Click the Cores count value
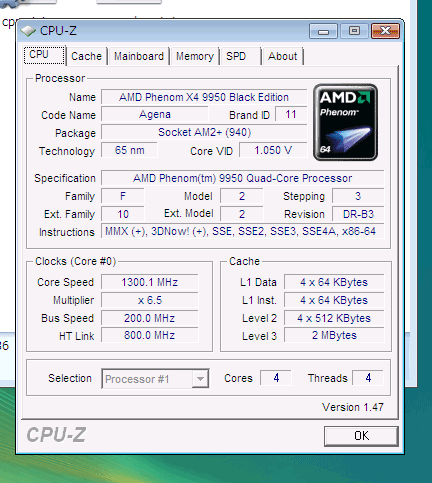This screenshot has width=432, height=483. pos(276,378)
